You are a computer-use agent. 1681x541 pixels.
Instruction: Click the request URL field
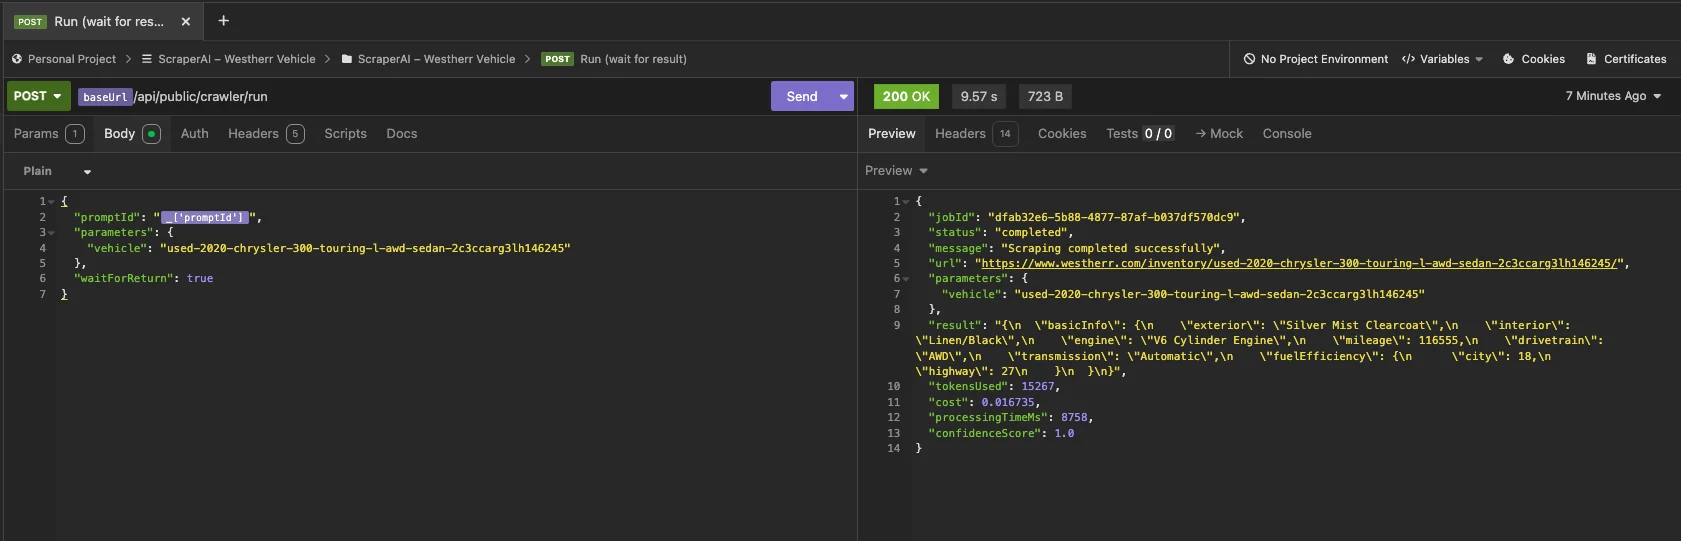coord(420,97)
